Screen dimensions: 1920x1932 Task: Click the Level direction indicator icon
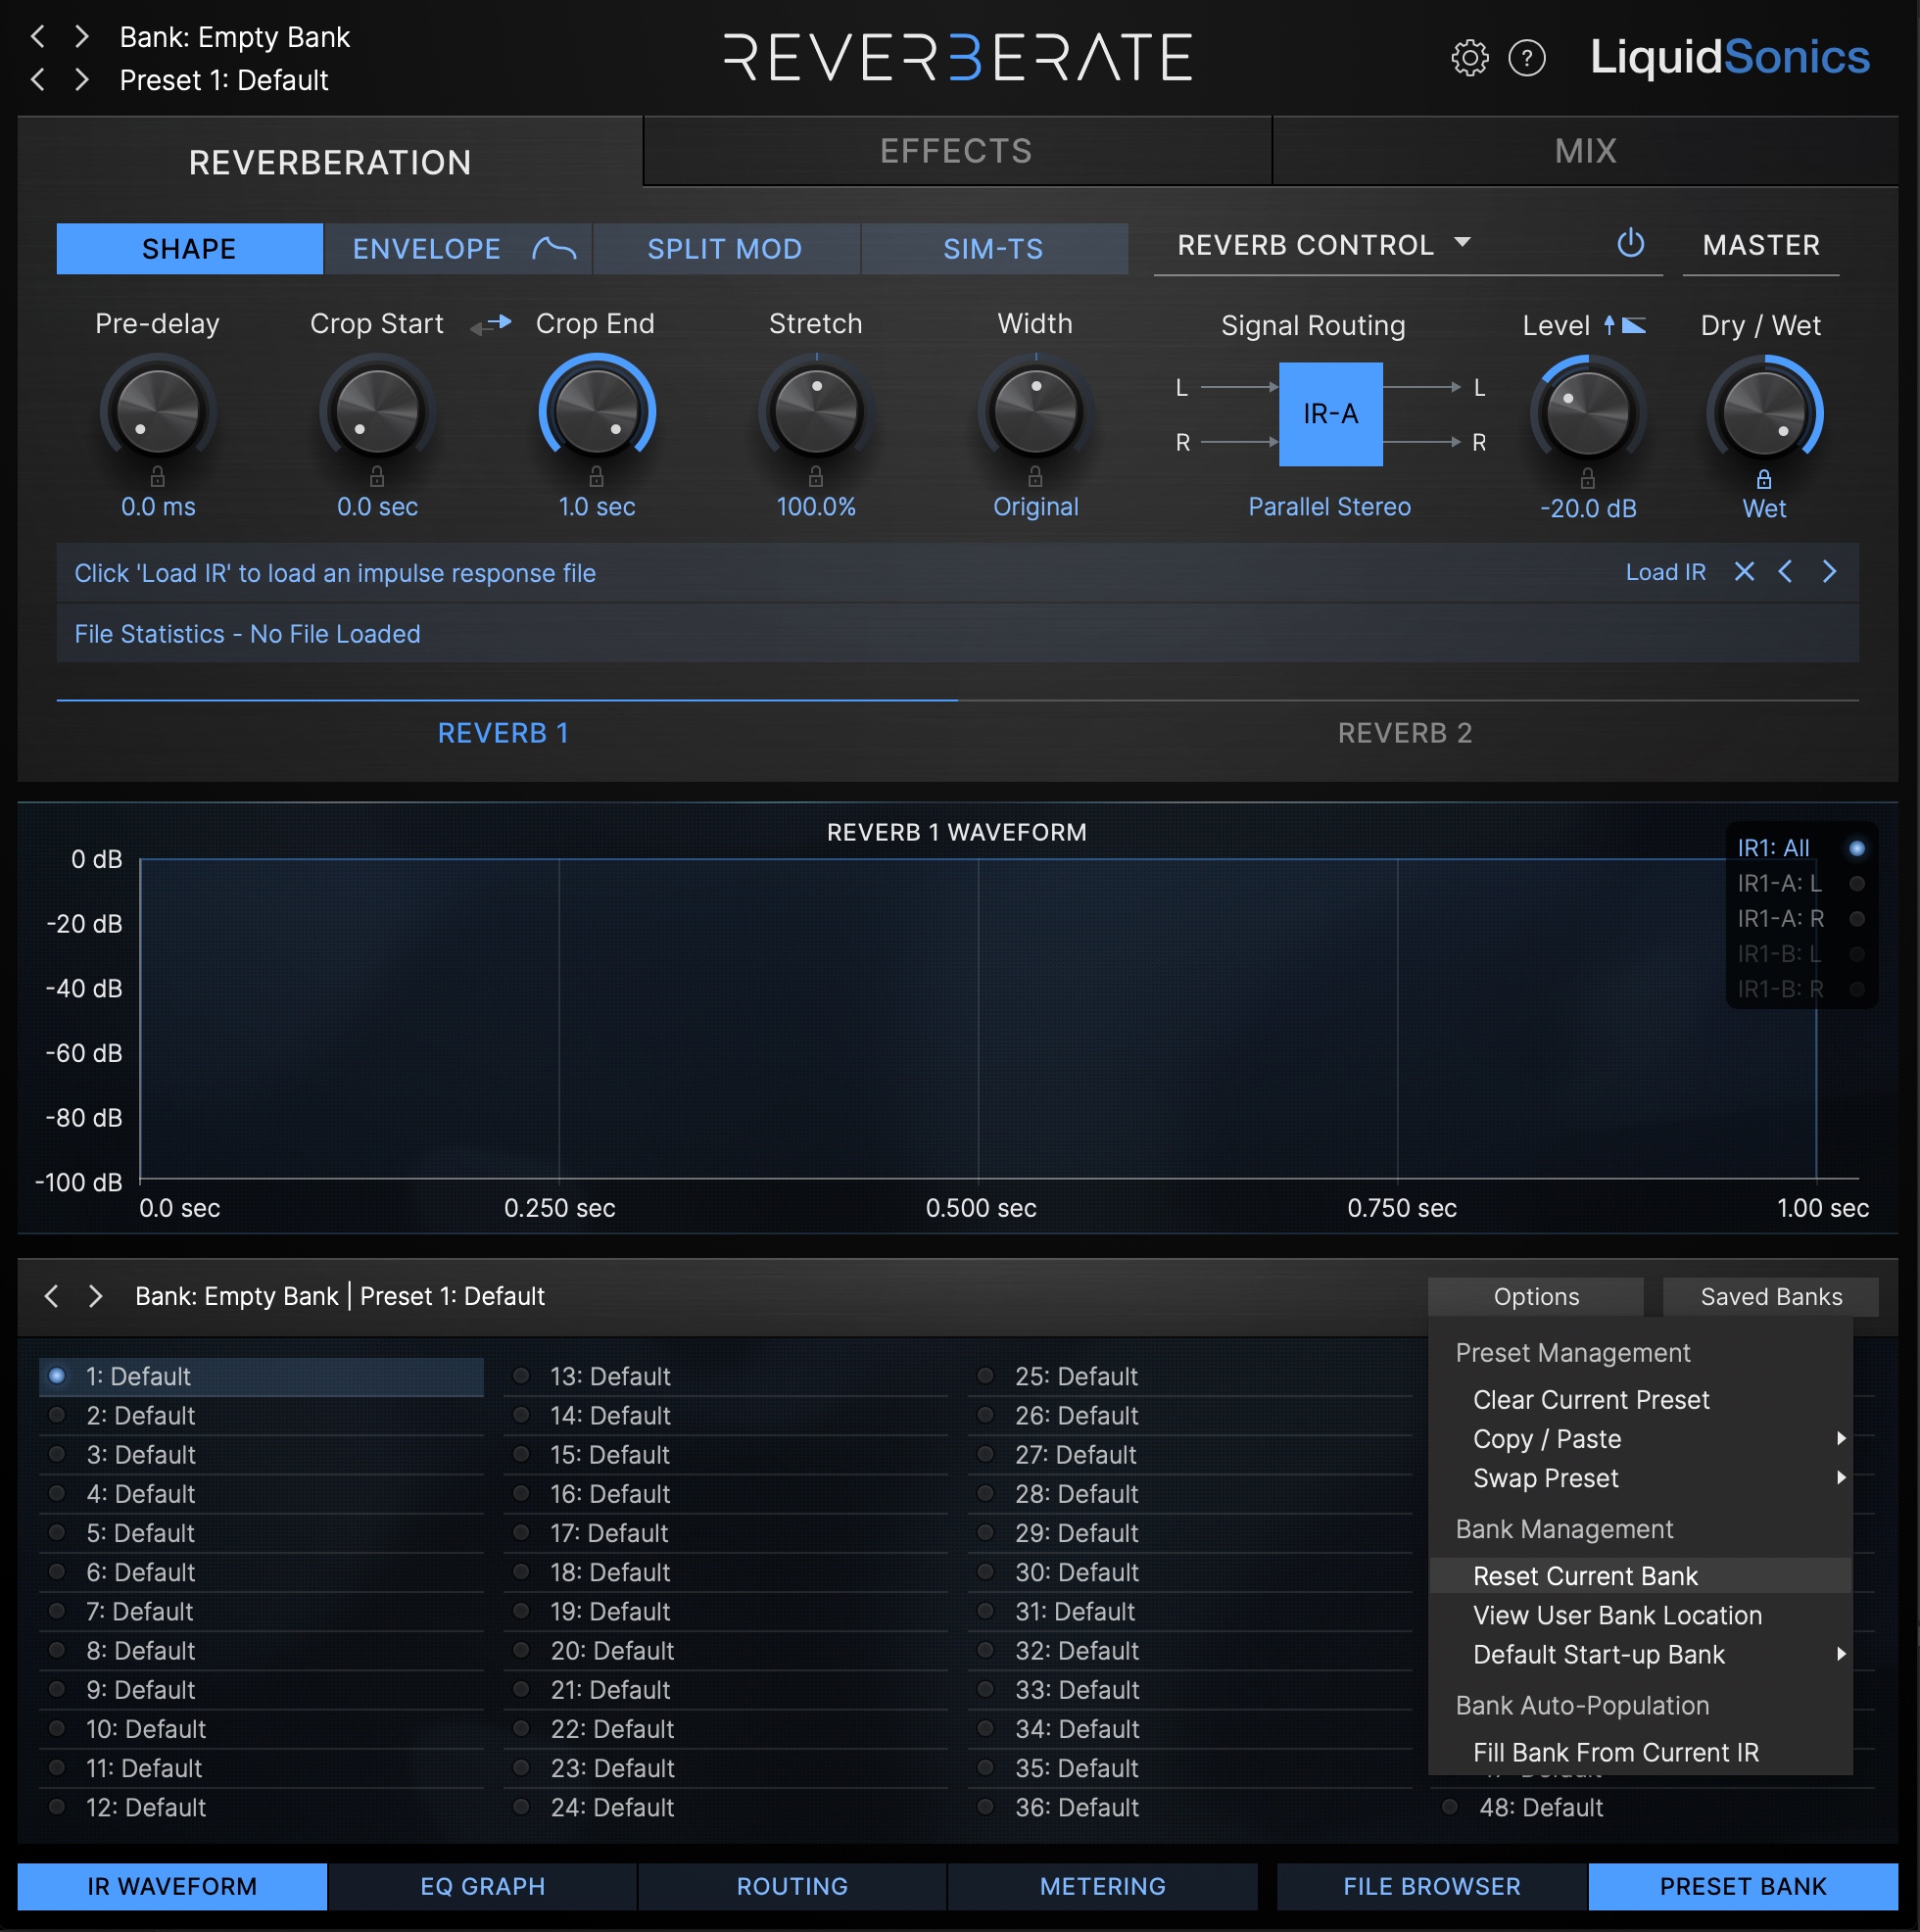tap(1624, 325)
